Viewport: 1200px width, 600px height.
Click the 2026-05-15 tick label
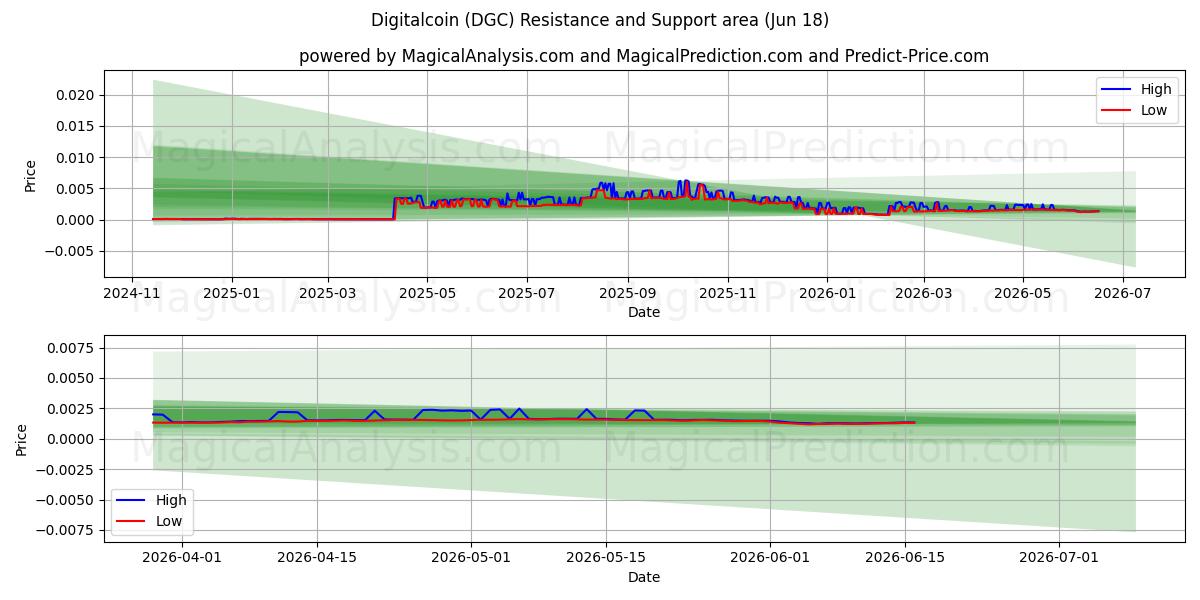click(606, 558)
